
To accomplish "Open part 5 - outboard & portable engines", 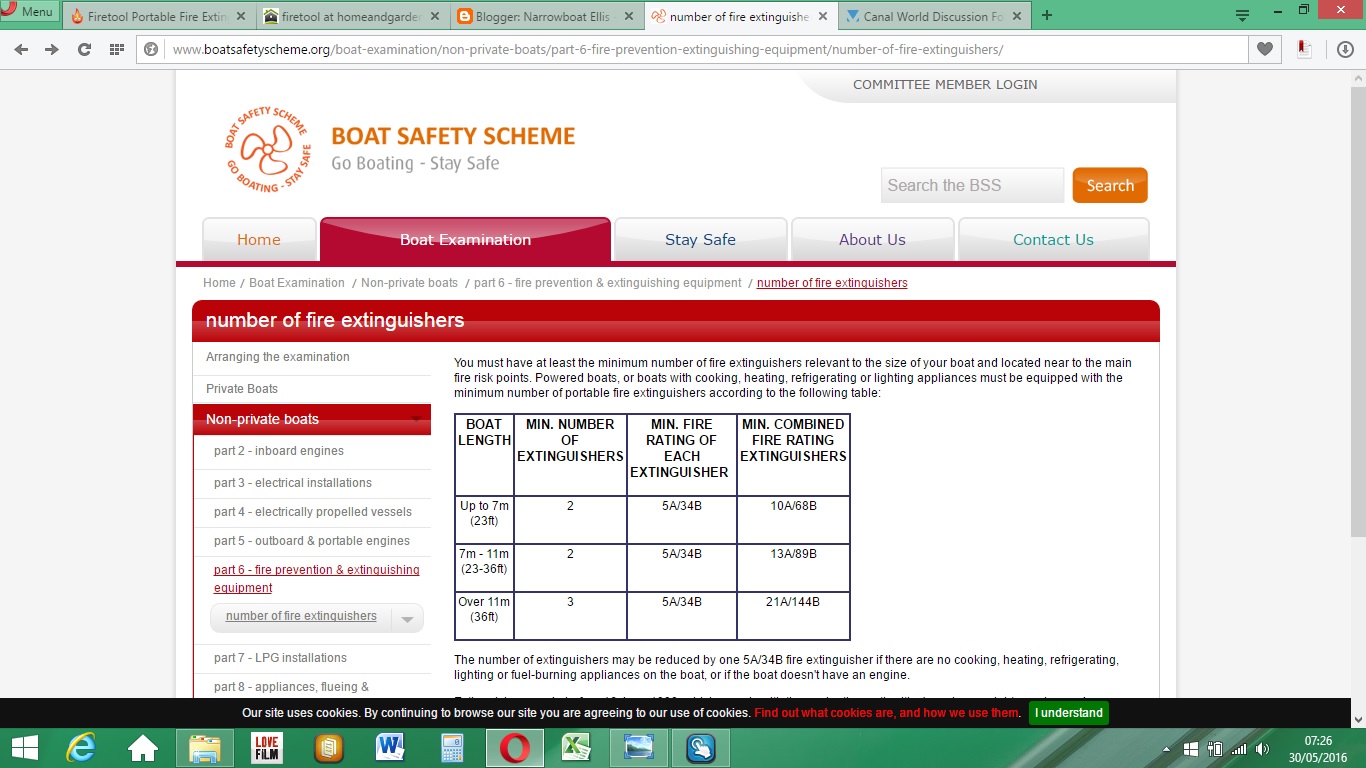I will coord(312,541).
